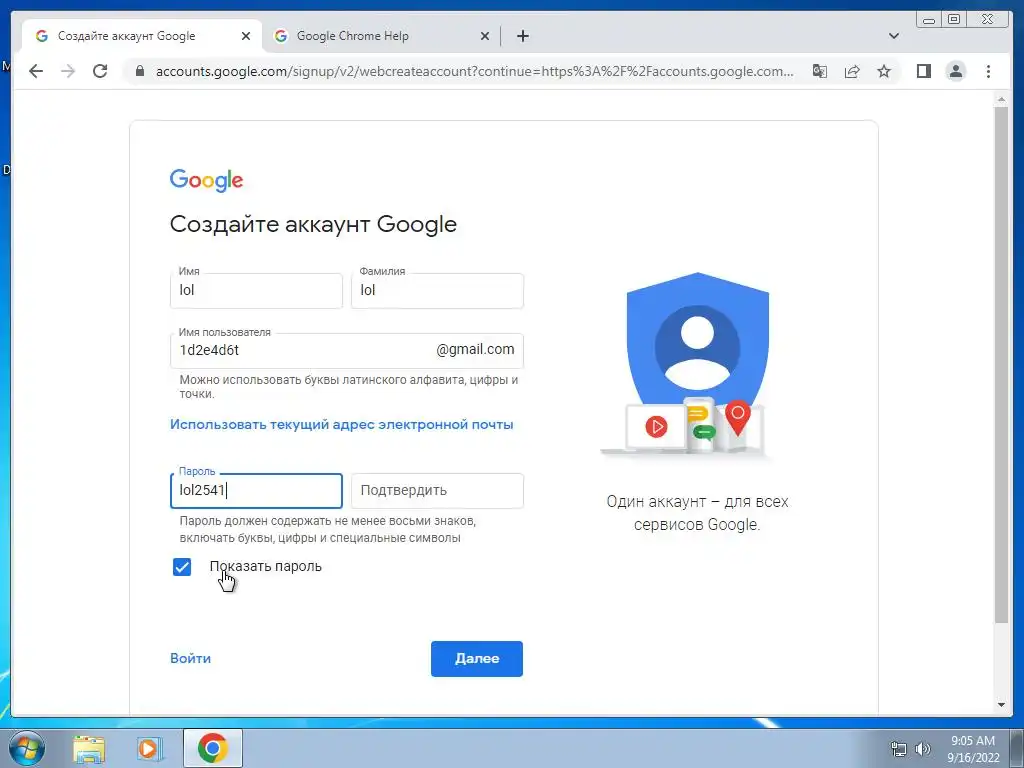Image resolution: width=1024 pixels, height=768 pixels.
Task: Click the address bar URL
Action: pyautogui.click(x=475, y=71)
